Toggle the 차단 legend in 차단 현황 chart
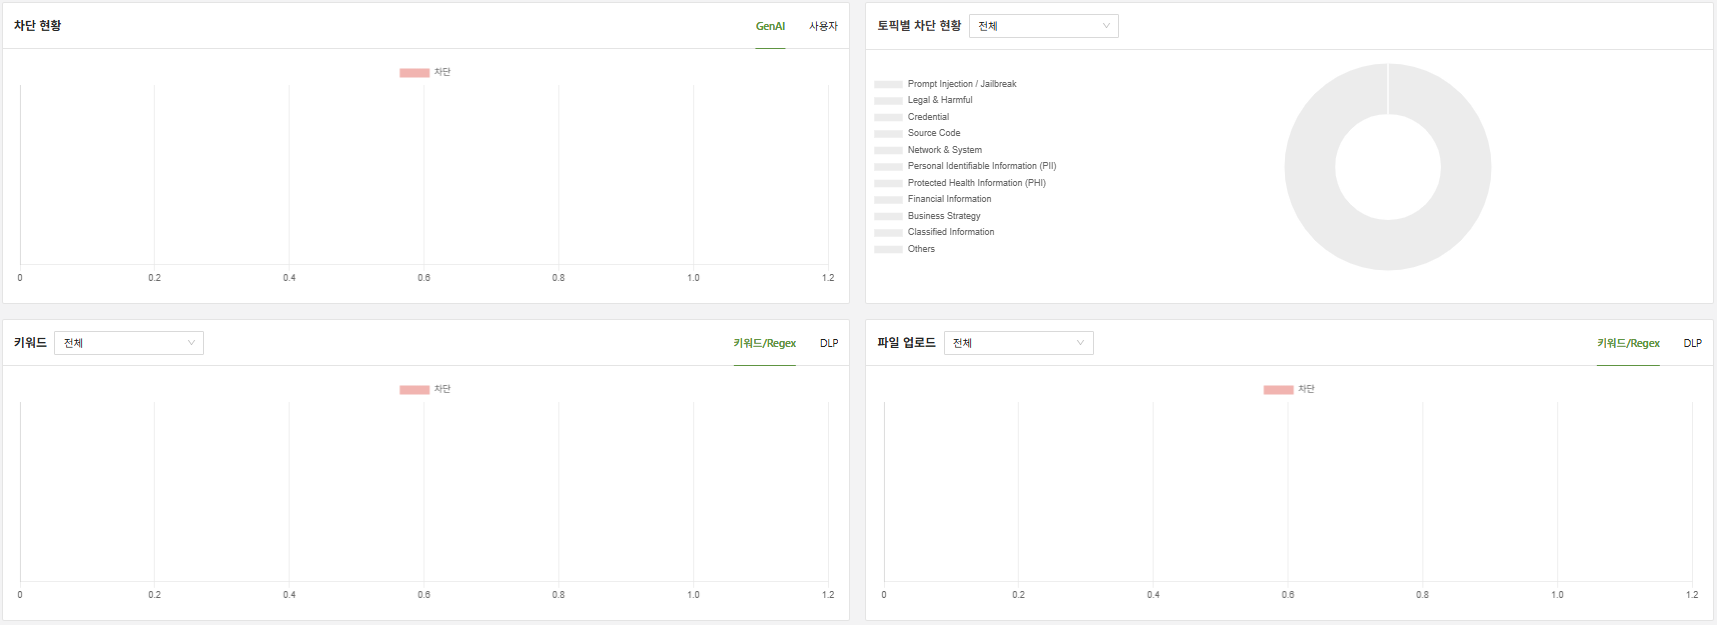Screen dimensions: 1717x625 tap(425, 72)
